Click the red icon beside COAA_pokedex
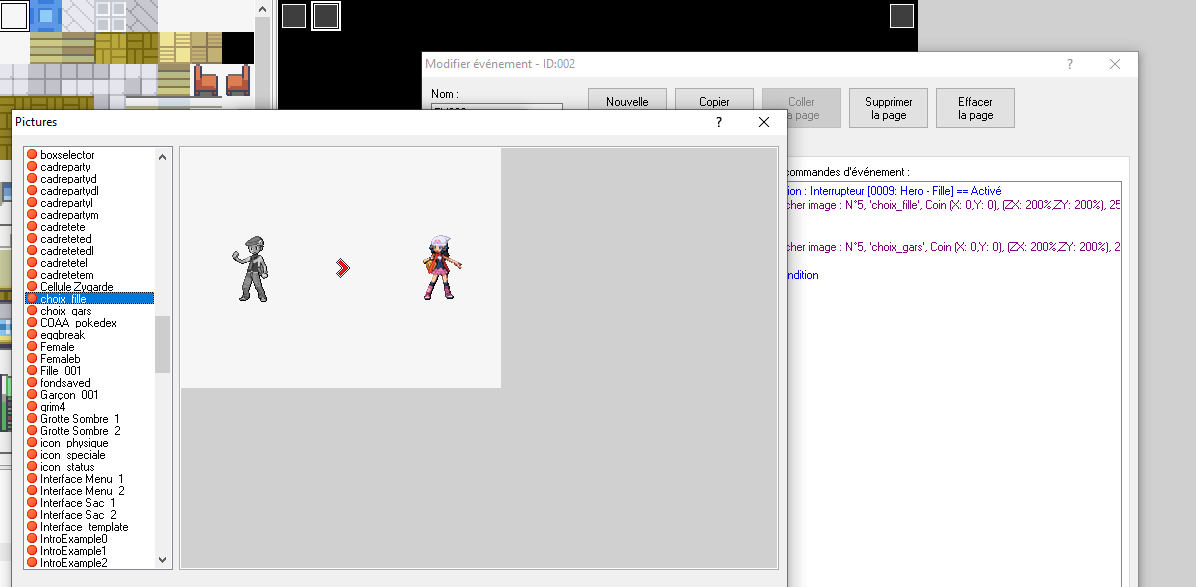Viewport: 1196px width, 587px height. pos(32,323)
